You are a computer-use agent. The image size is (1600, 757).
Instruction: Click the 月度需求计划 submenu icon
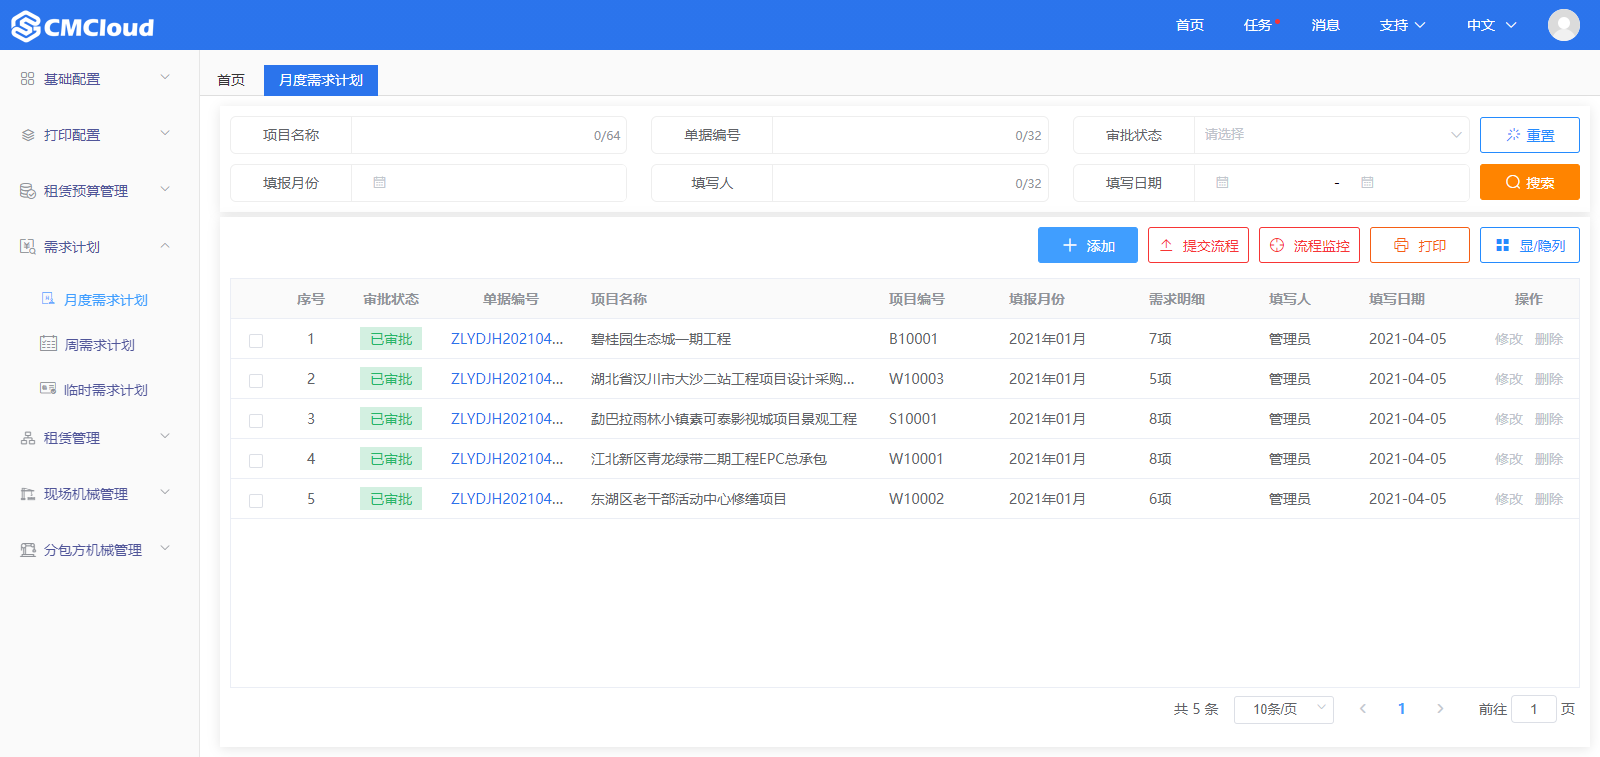(48, 298)
